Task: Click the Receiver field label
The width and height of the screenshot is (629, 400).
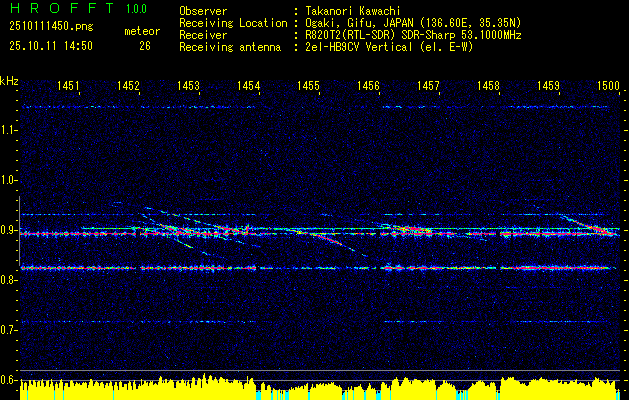Action: pos(203,35)
